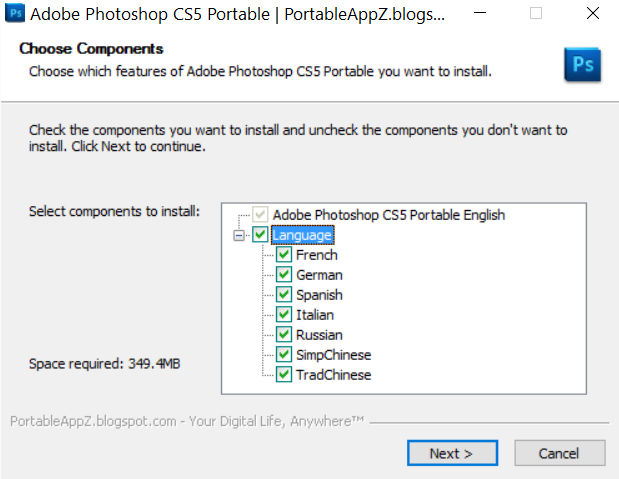Toggle the Language group checkbox
Viewport: 619px width, 479px height.
tap(260, 235)
